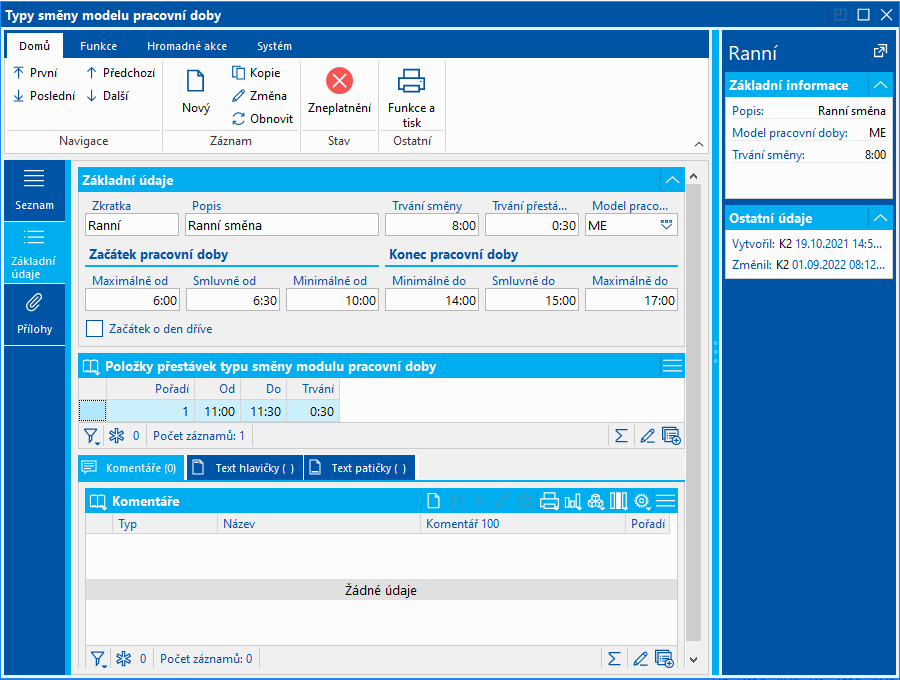Click Trvání přestávky field 0:30
900x680 pixels.
coord(532,225)
